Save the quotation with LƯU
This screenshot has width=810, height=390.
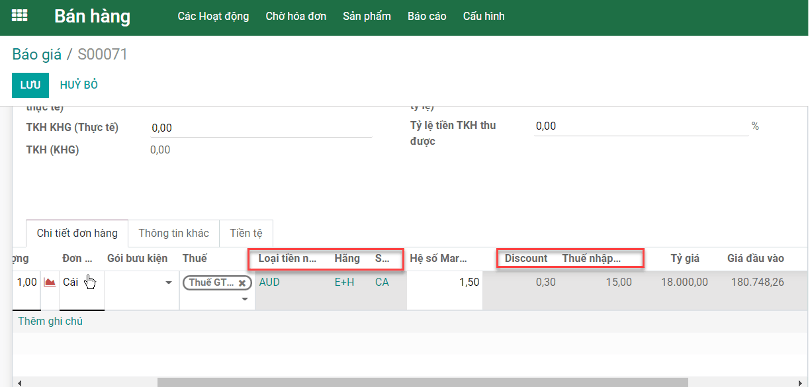[30, 85]
